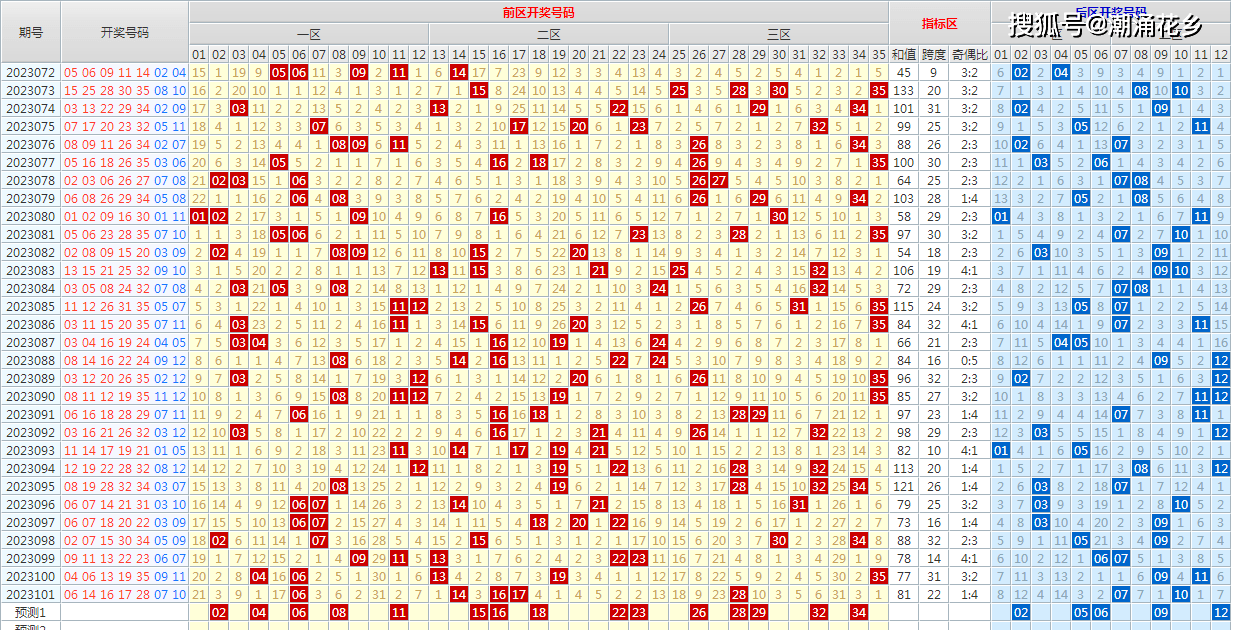Select period number 2023084
This screenshot has width=1233, height=630.
(x=31, y=288)
